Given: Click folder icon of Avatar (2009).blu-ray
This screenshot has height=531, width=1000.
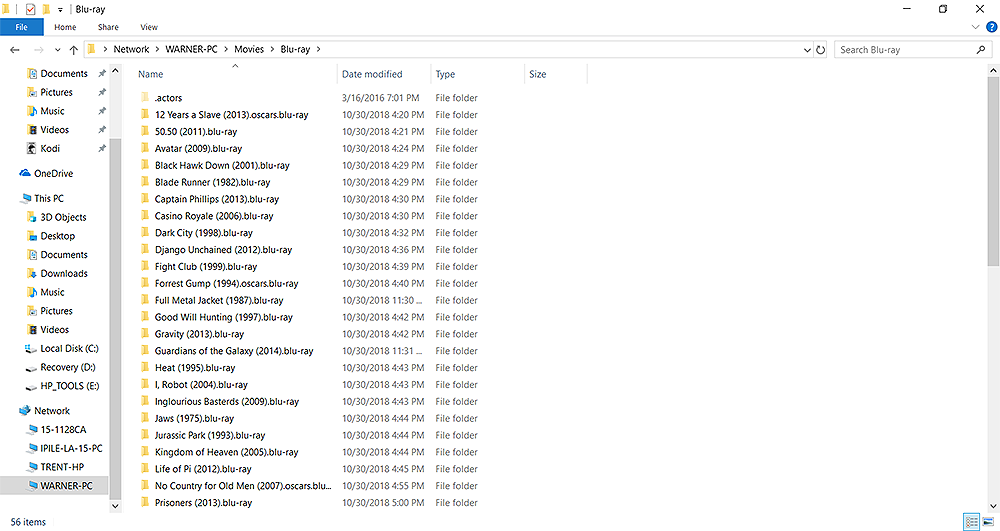Looking at the screenshot, I should 145,148.
